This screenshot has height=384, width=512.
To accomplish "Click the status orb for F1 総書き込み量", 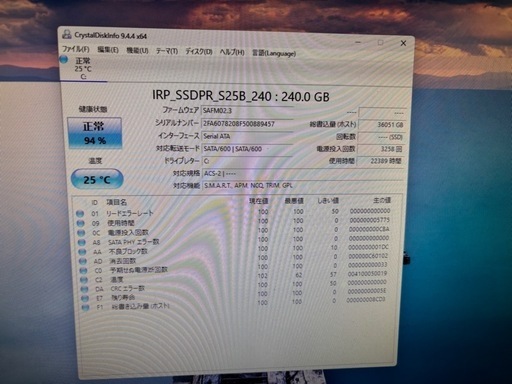I will 86,307.
